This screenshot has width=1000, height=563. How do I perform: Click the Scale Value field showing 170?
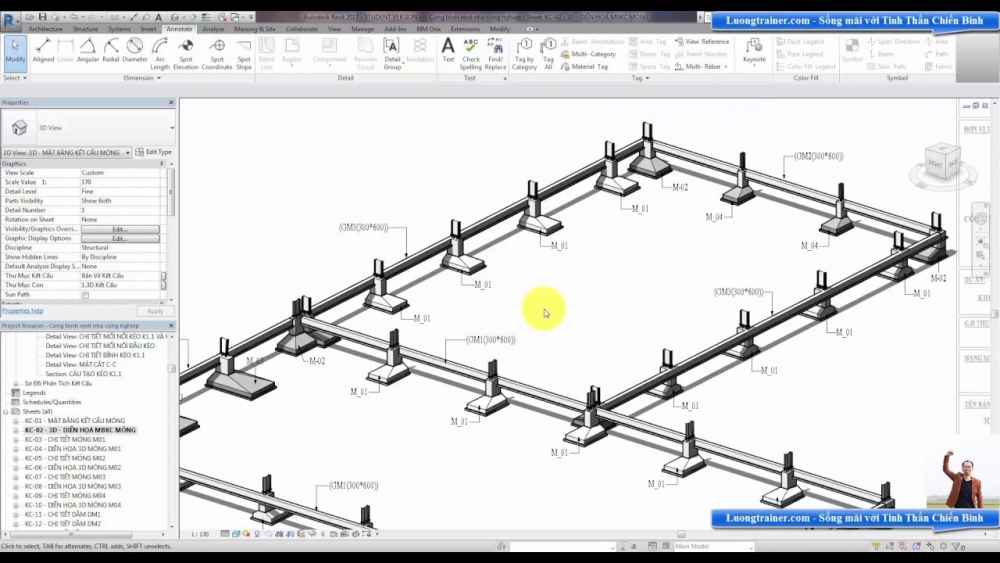tap(121, 182)
